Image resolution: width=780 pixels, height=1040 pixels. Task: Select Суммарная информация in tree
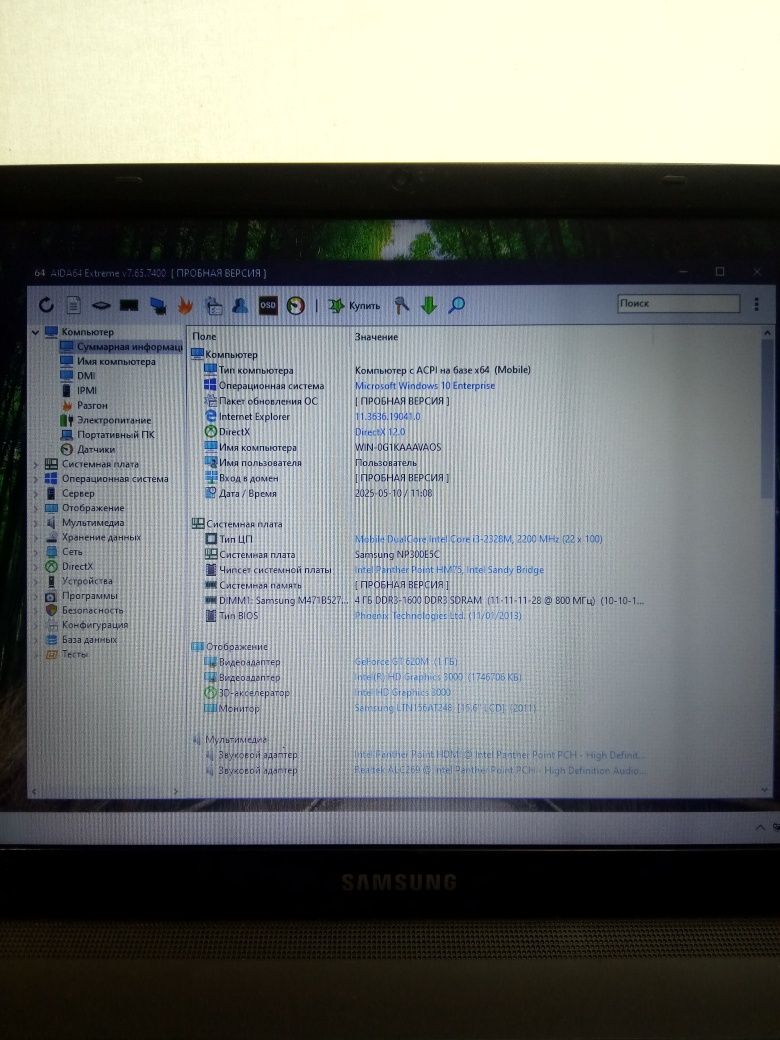(121, 346)
